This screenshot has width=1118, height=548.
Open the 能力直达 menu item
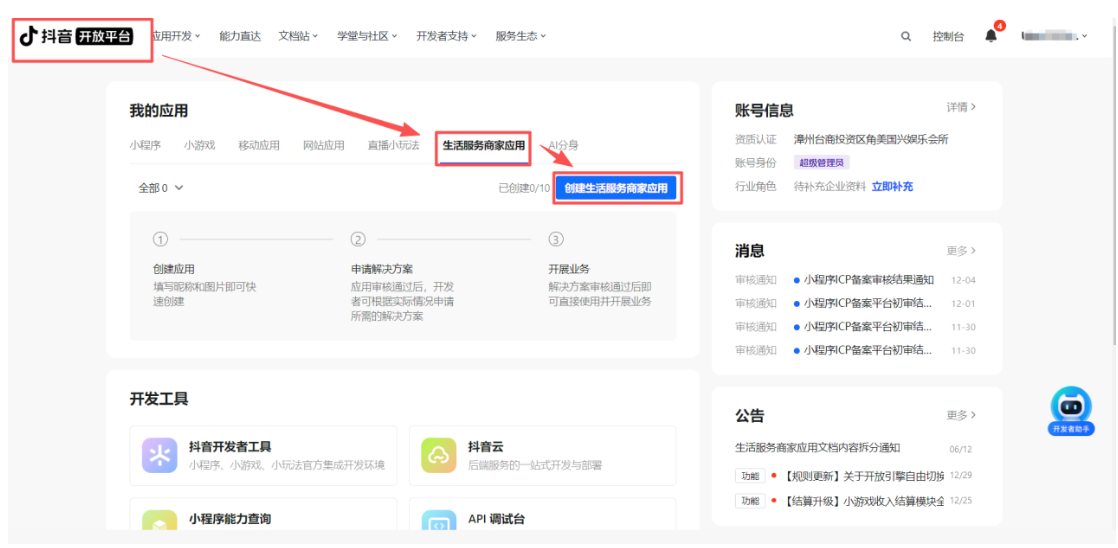pyautogui.click(x=240, y=36)
